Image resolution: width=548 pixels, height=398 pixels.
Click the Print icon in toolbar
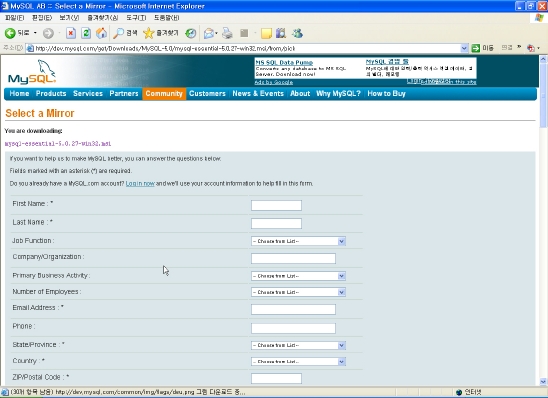(x=227, y=33)
